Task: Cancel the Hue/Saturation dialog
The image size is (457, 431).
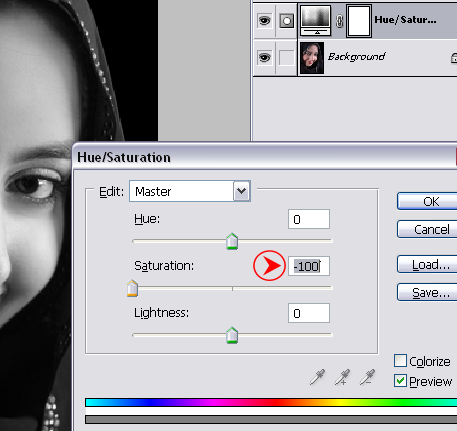Action: (x=427, y=229)
